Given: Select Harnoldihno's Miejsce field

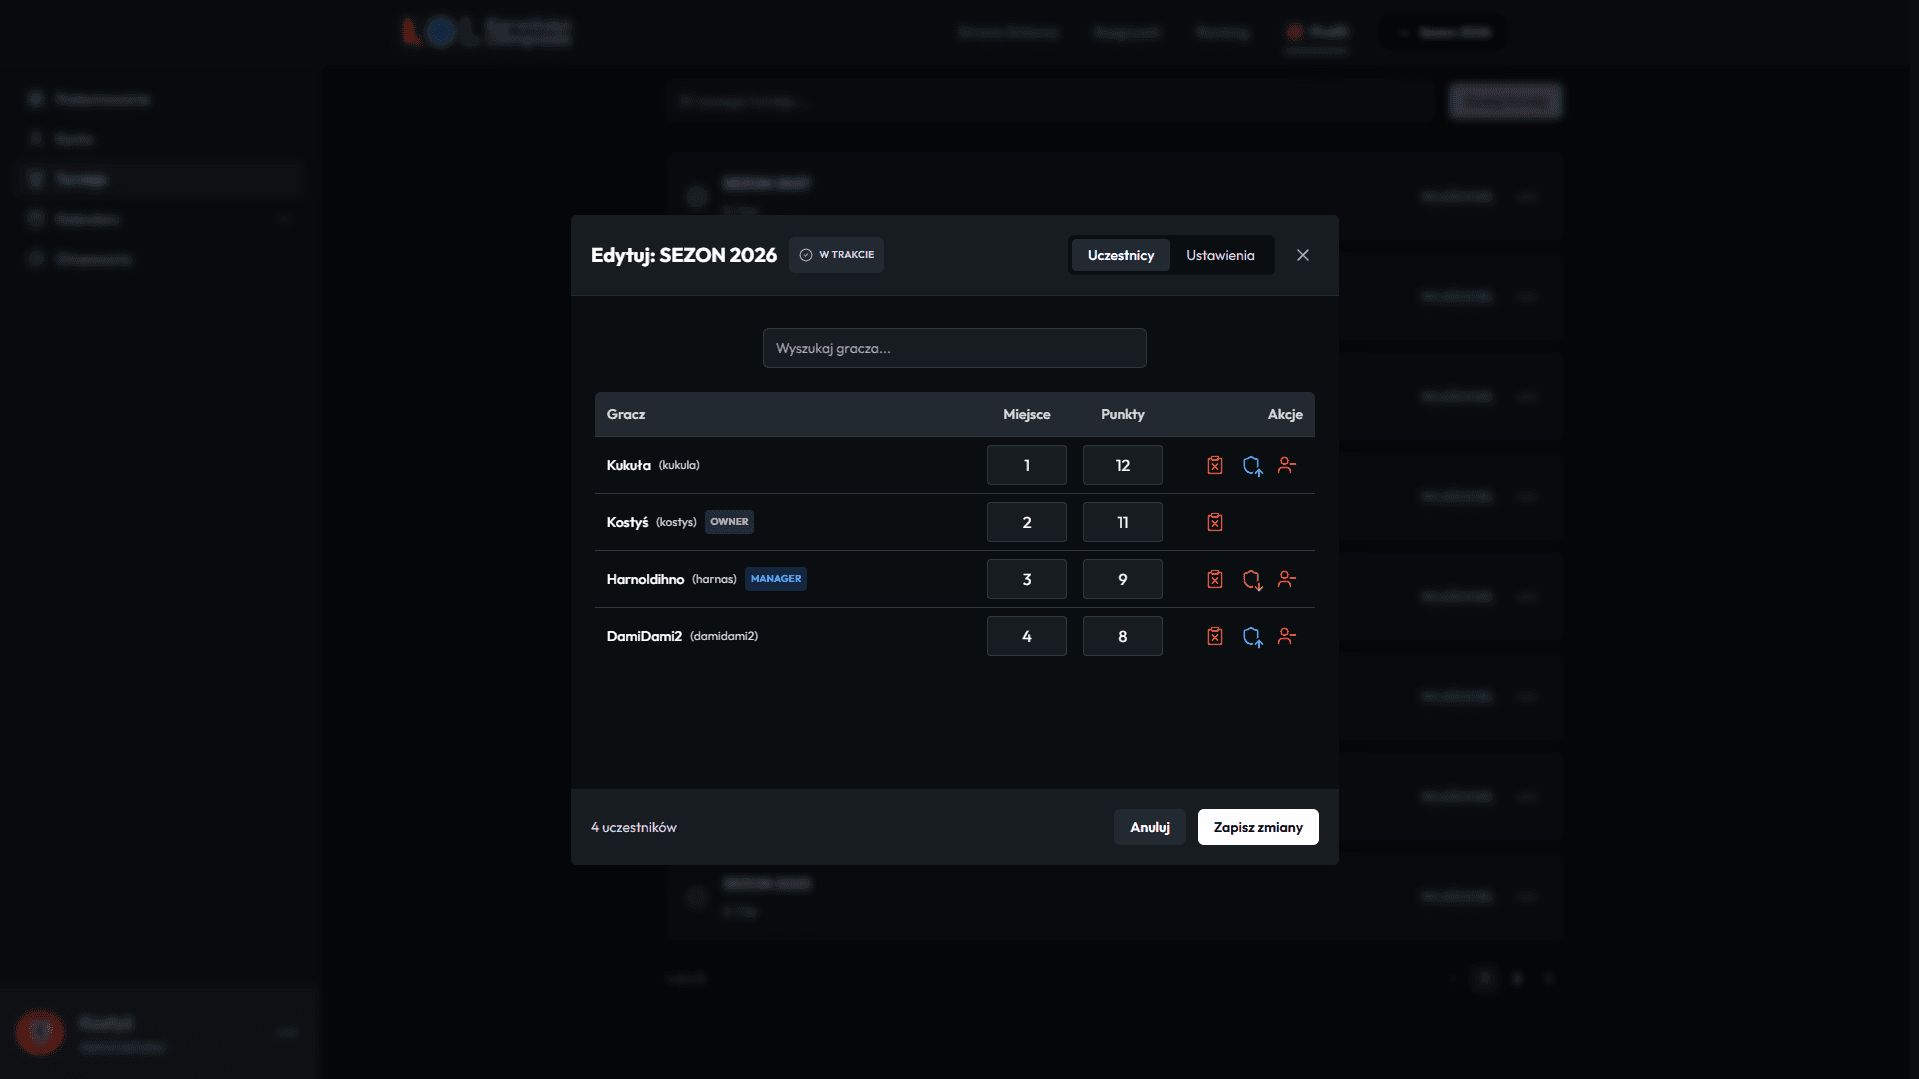Looking at the screenshot, I should coord(1027,579).
